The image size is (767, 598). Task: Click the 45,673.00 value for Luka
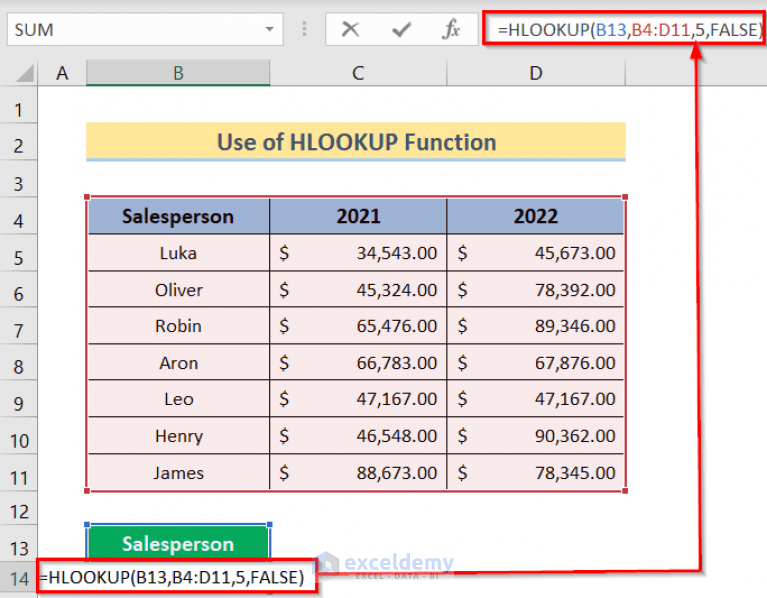tap(536, 253)
